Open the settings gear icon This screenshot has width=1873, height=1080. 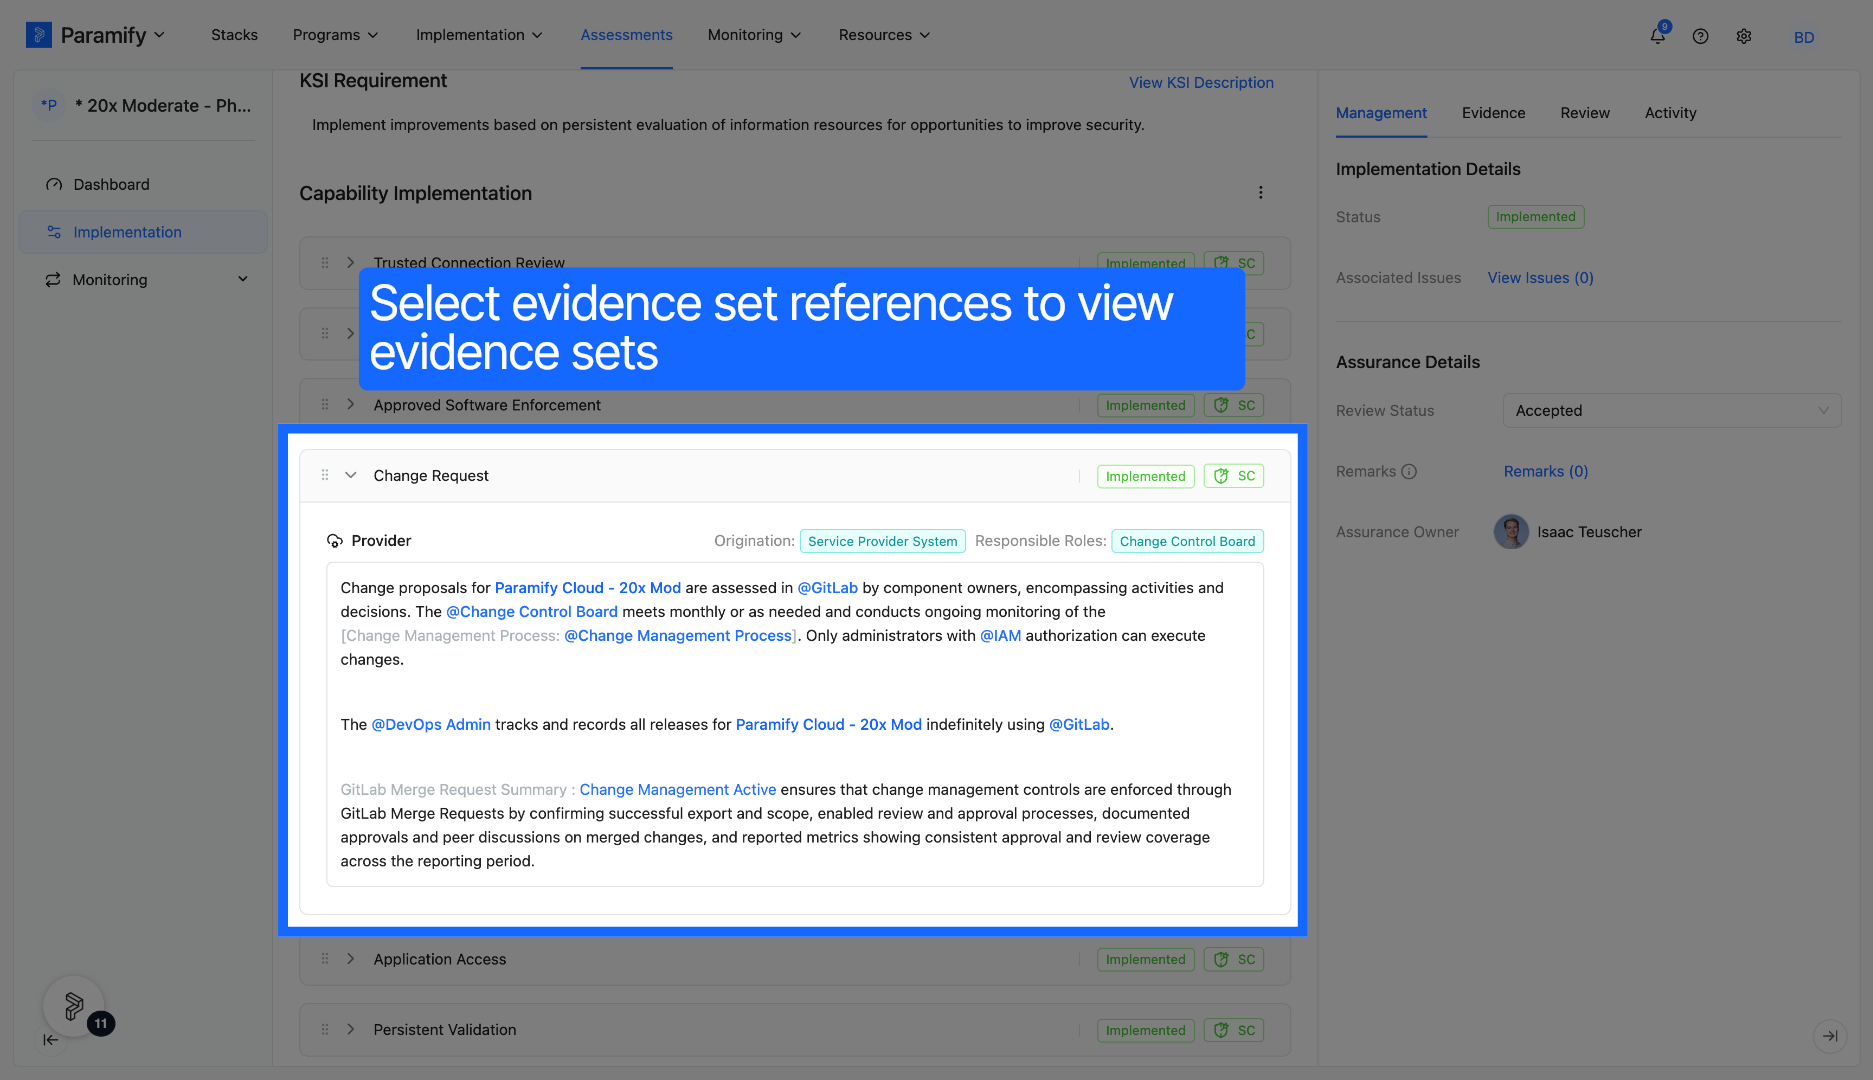1744,36
